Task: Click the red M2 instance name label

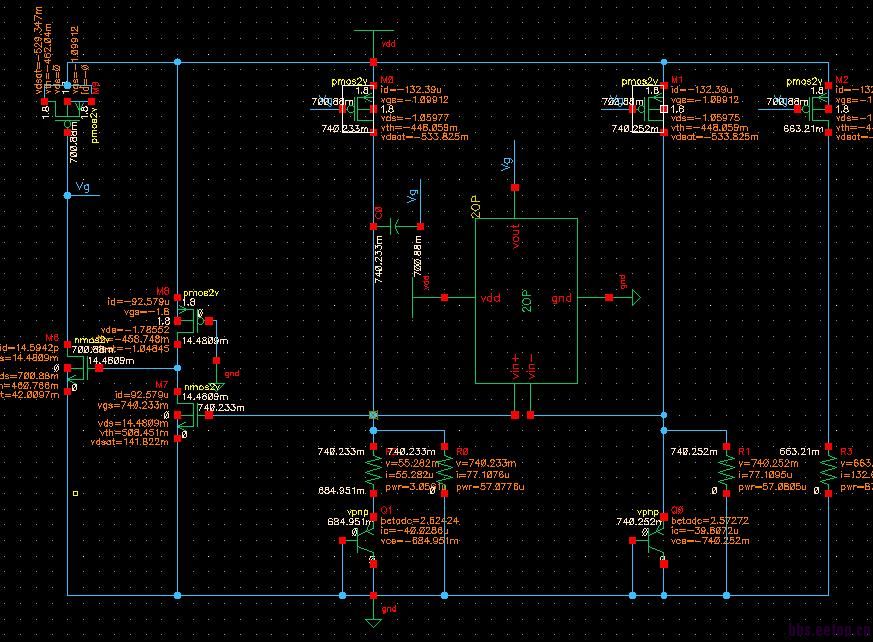Action: coord(842,80)
